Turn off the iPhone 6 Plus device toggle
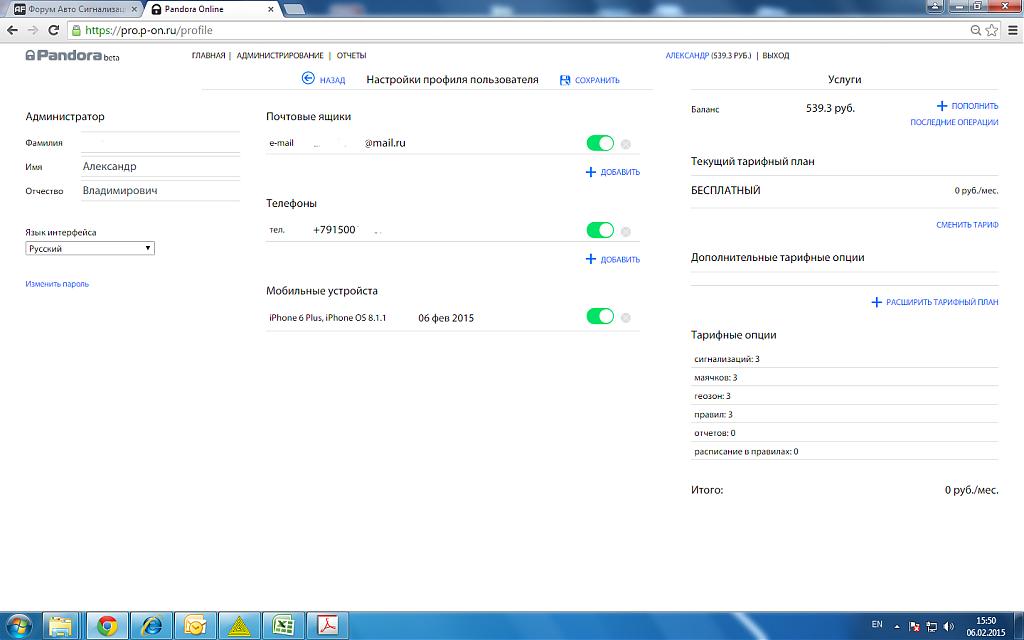Screen dimensions: 1024x640 [600, 317]
